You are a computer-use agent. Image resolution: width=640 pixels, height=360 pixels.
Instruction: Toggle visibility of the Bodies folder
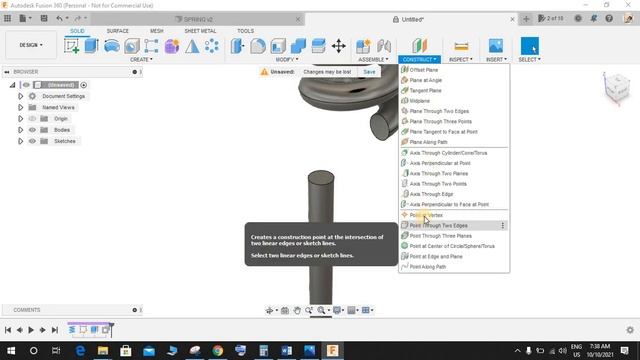point(32,130)
